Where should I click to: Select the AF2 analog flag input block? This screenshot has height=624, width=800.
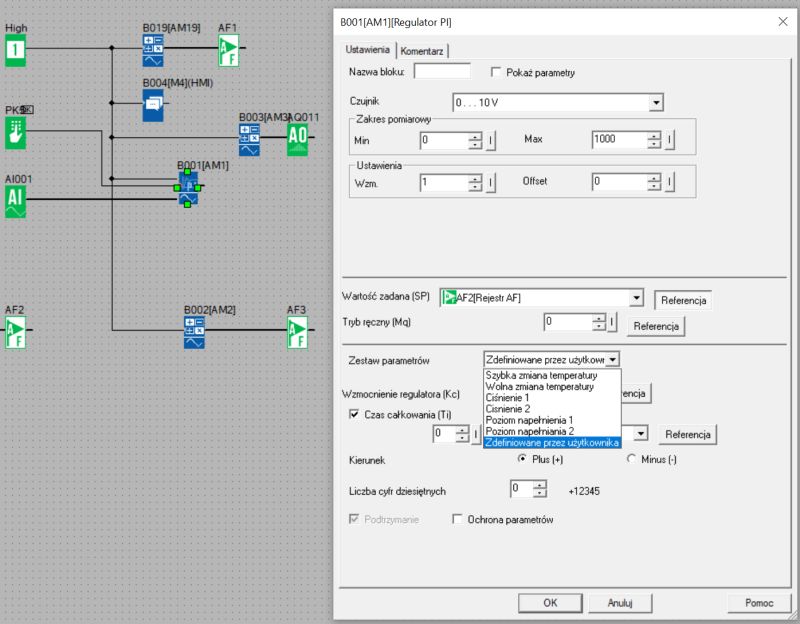tap(15, 333)
